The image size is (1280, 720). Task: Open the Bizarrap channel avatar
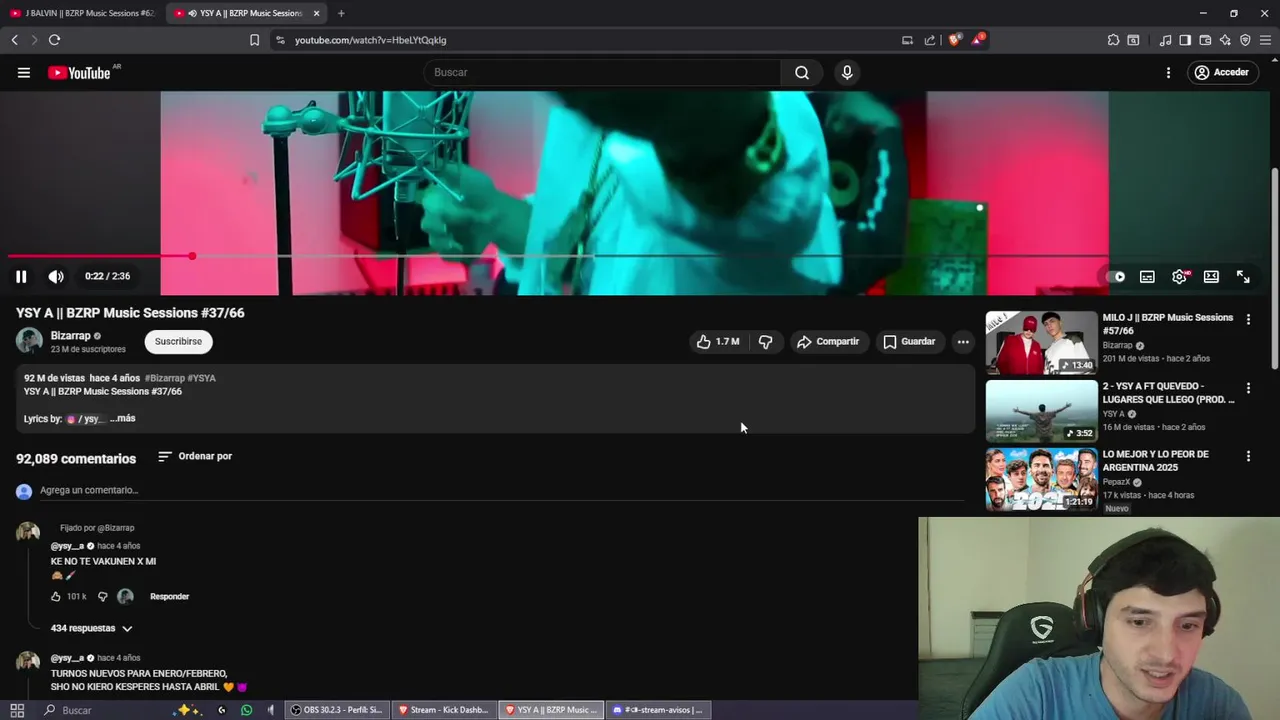[x=29, y=341]
